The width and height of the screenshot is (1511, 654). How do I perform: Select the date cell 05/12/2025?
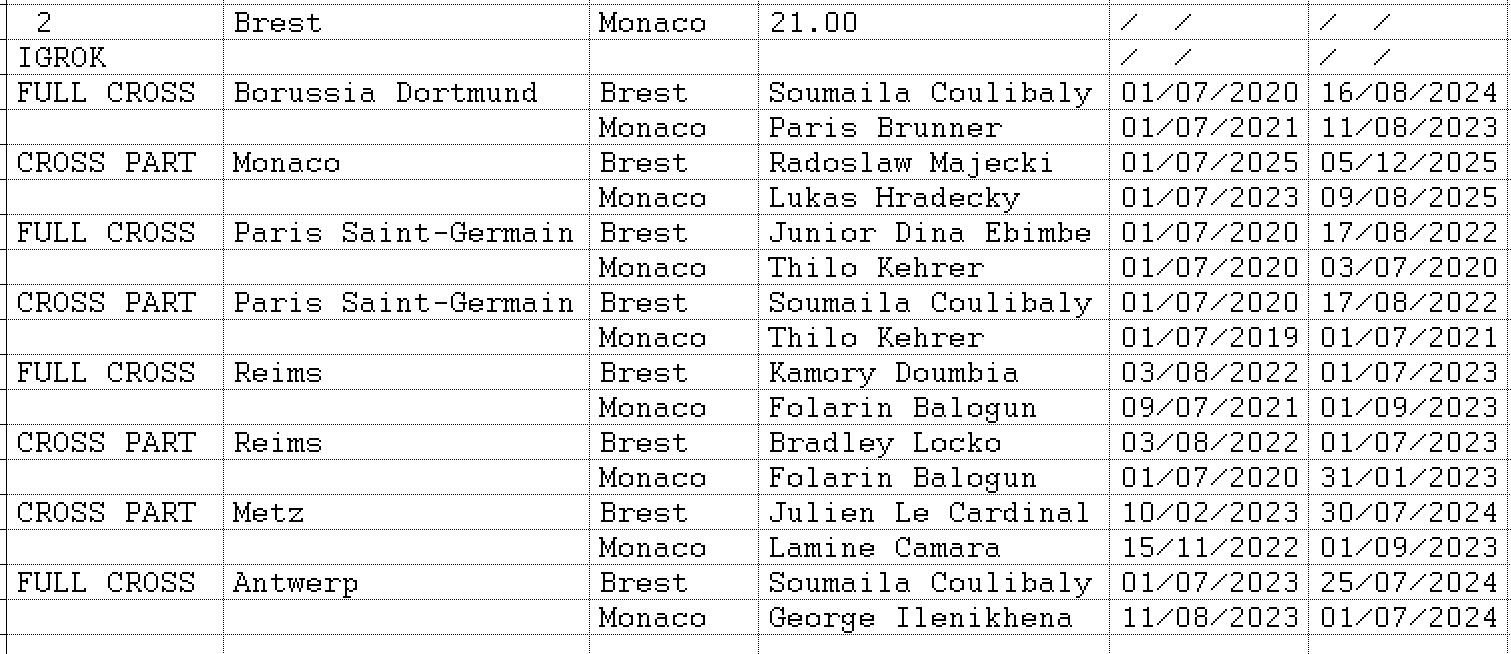click(x=1408, y=163)
